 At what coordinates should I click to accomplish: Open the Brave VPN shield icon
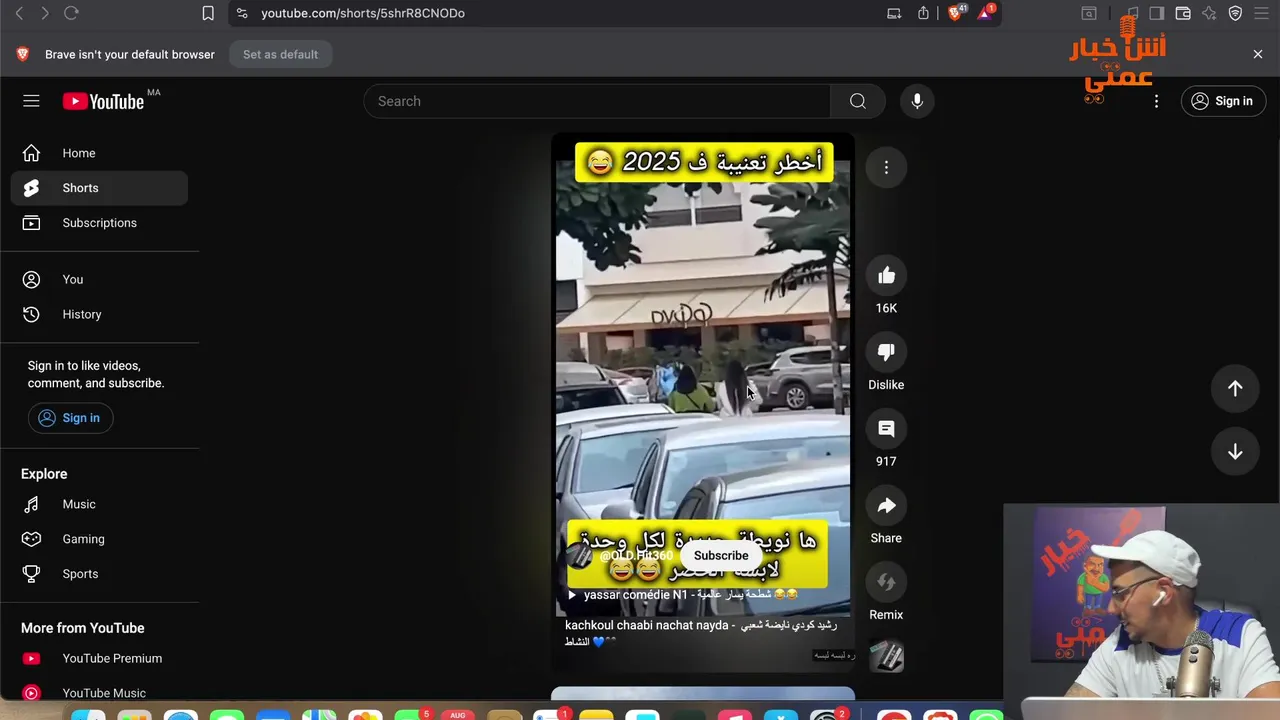(x=1235, y=13)
